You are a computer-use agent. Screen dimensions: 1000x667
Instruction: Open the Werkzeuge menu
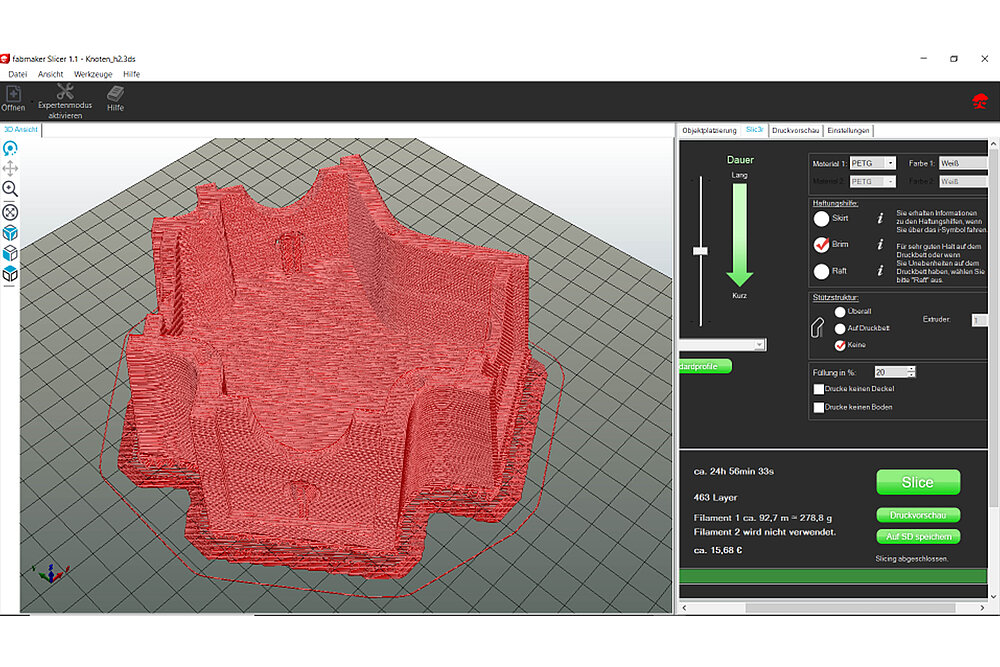92,74
